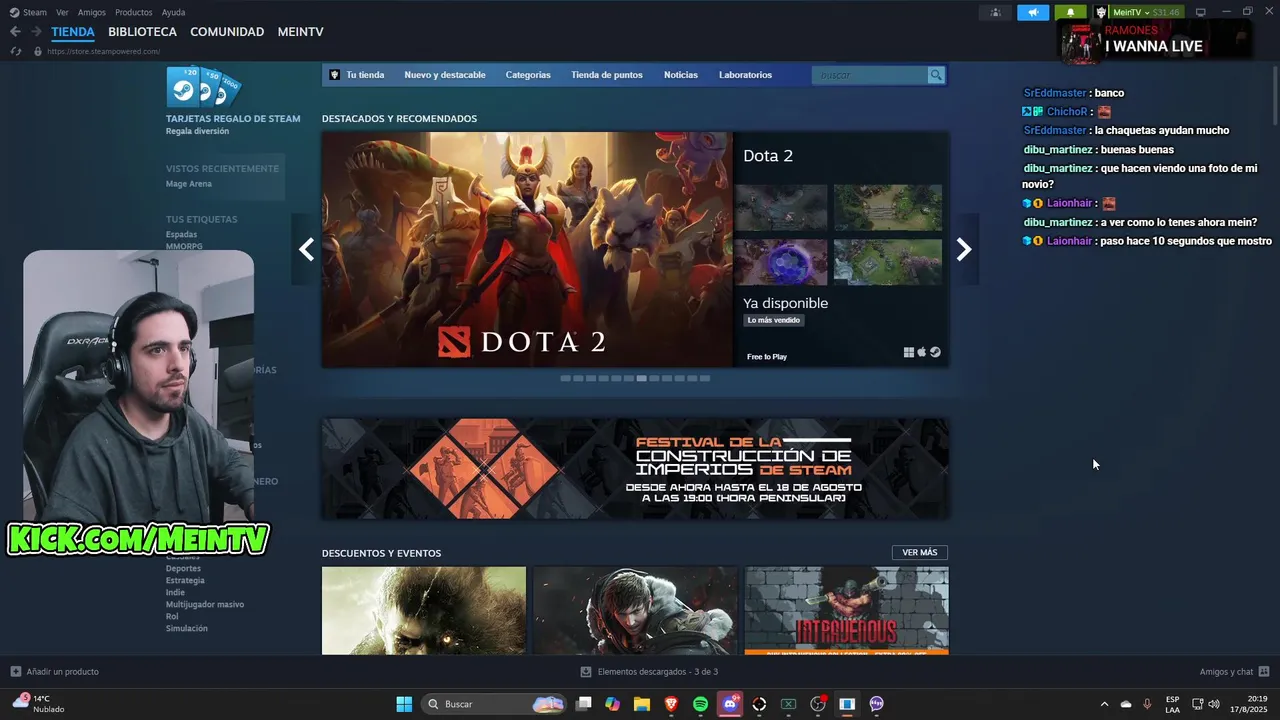1280x720 pixels.
Task: Show the previous featured game
Action: 306,250
